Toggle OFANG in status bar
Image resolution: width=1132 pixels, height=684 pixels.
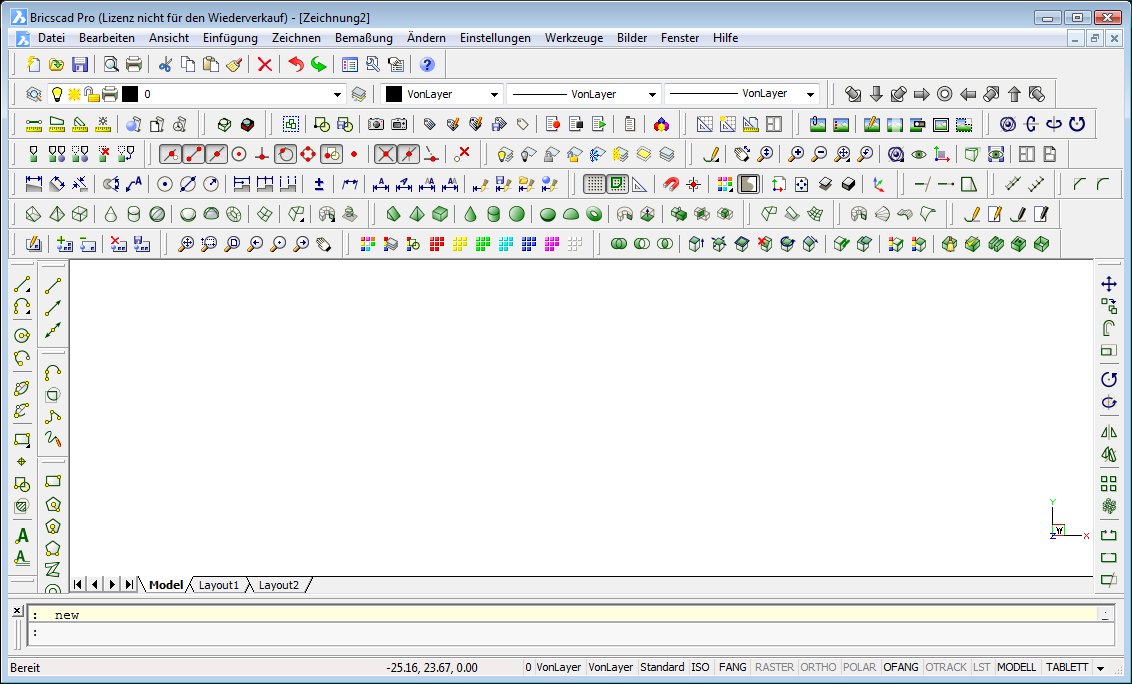[901, 667]
